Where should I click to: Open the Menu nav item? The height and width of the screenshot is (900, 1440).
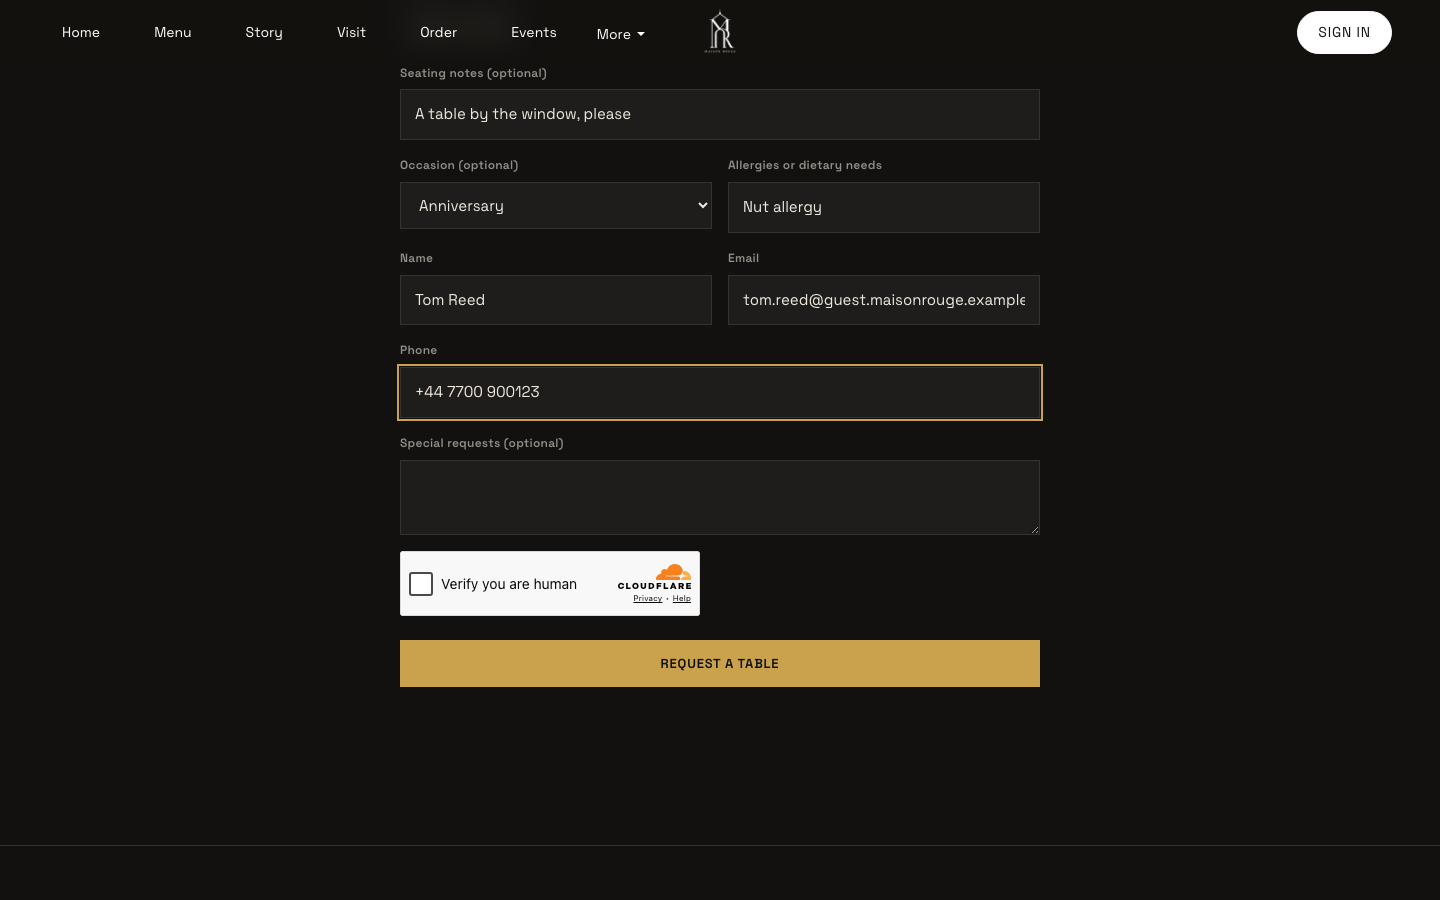pos(173,33)
